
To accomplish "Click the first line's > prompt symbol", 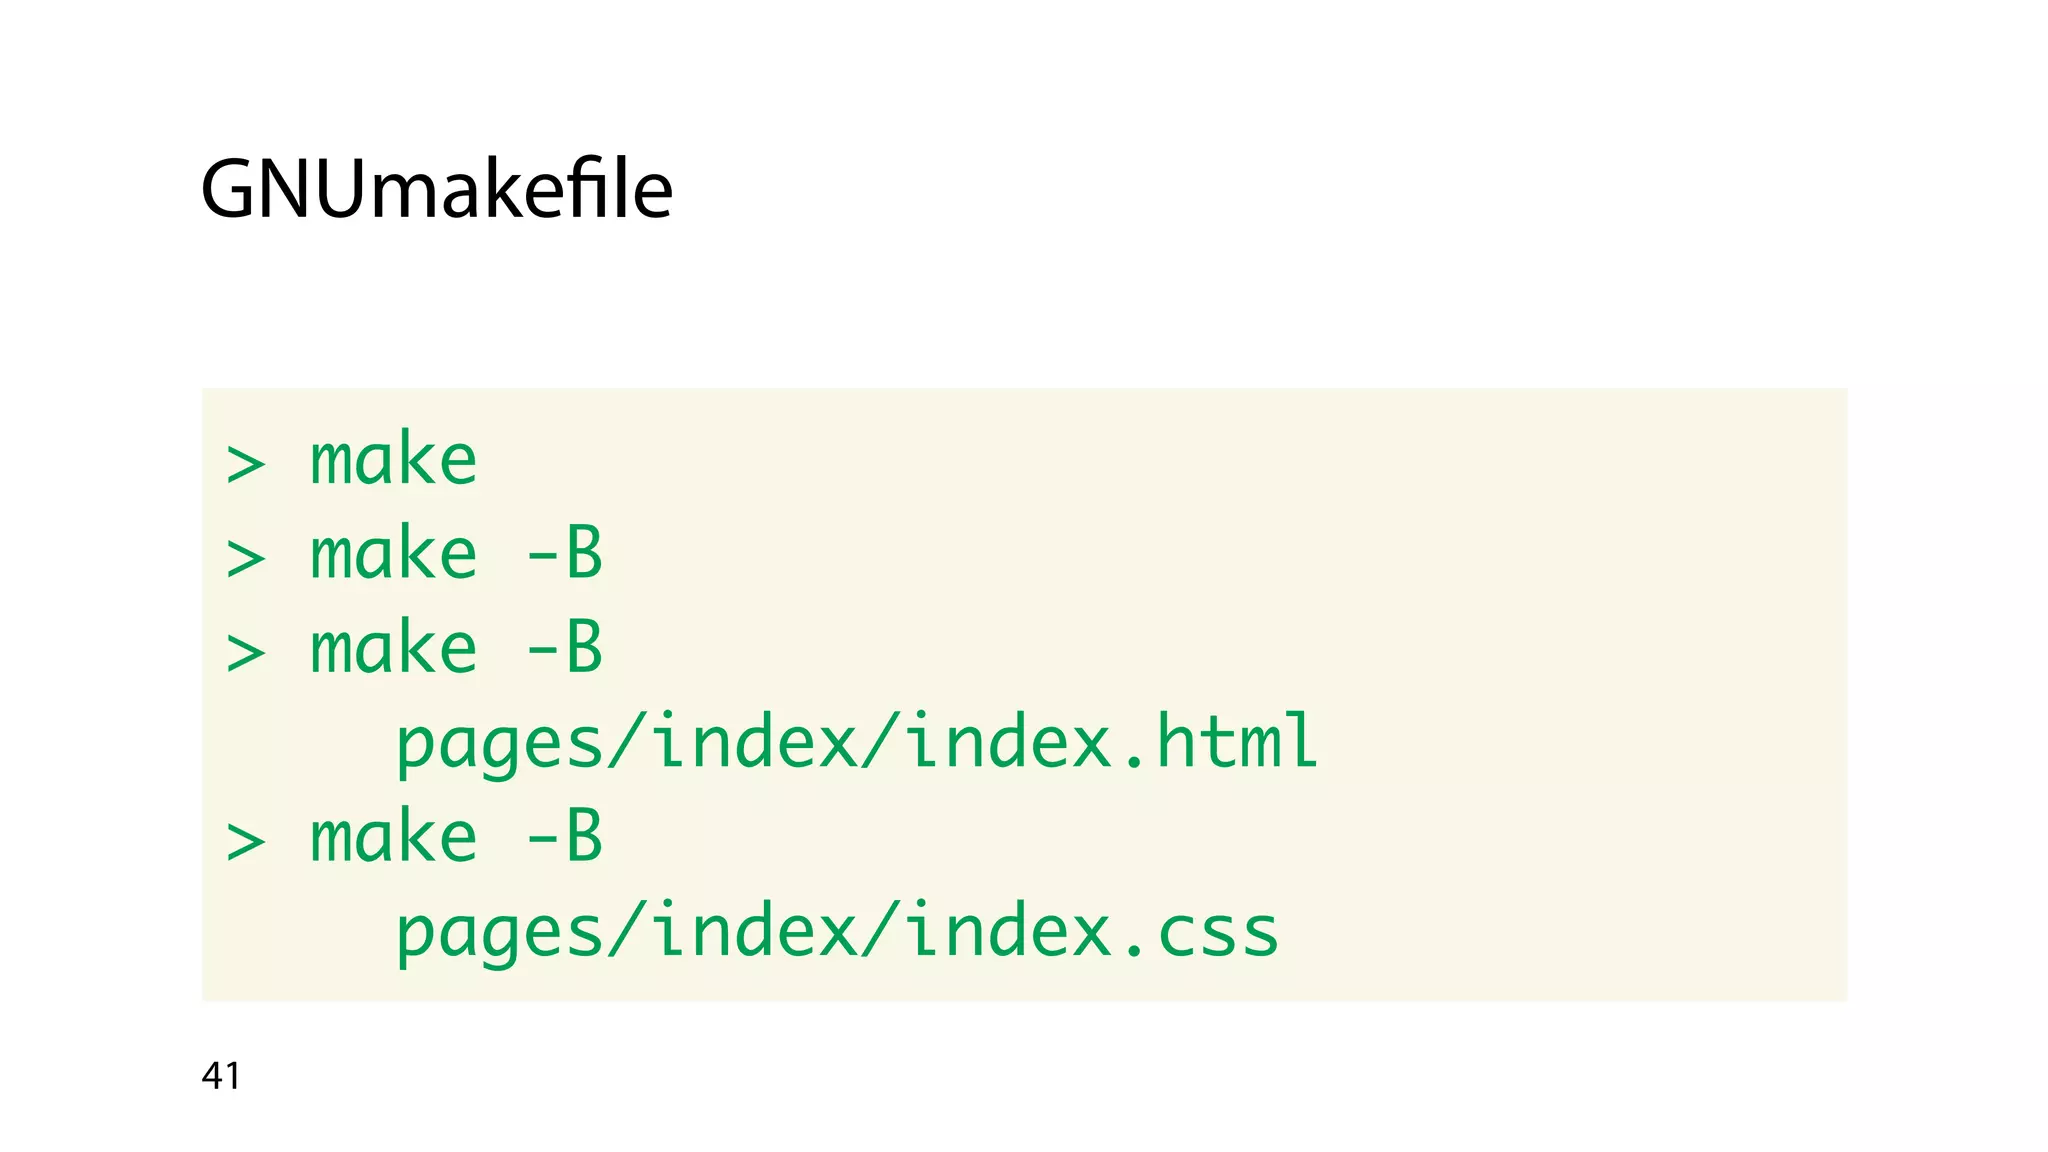I will [x=246, y=464].
